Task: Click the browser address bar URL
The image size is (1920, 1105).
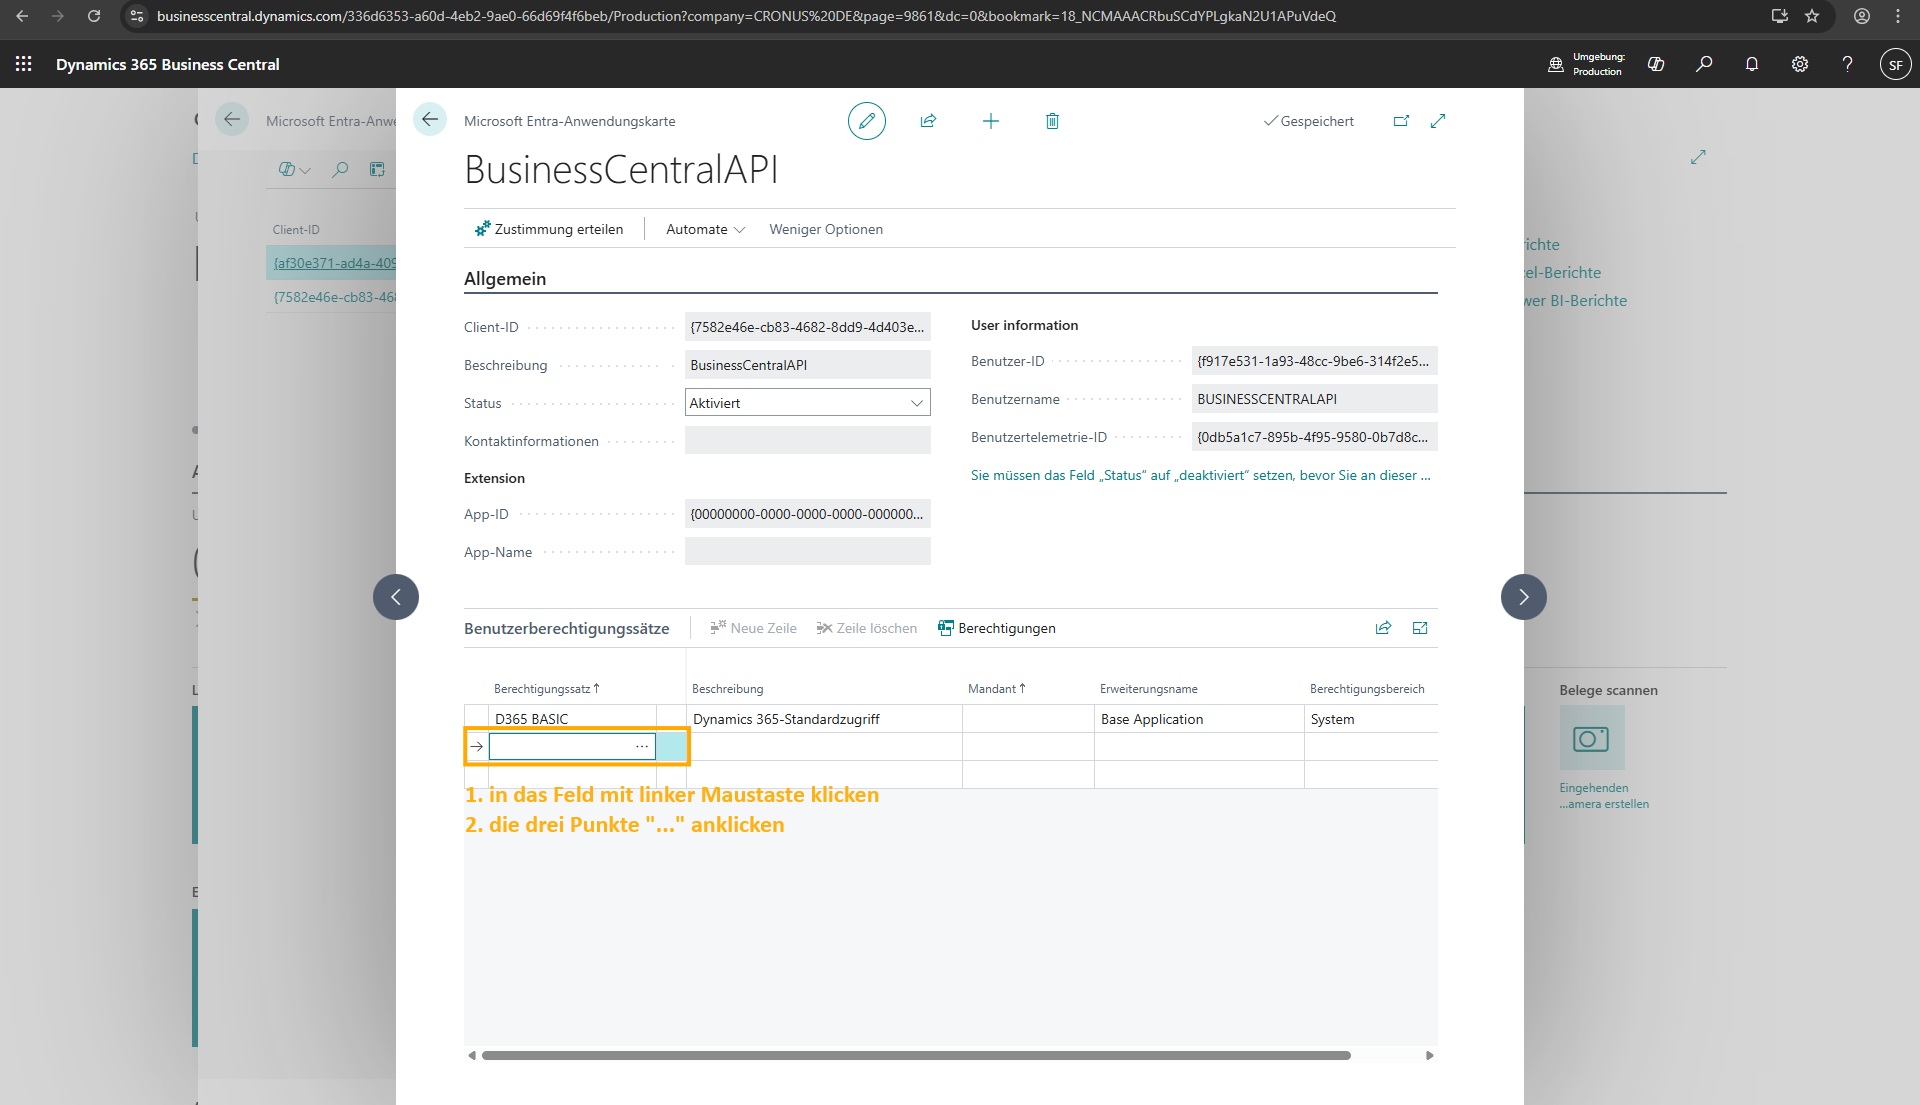Action: pyautogui.click(x=746, y=16)
